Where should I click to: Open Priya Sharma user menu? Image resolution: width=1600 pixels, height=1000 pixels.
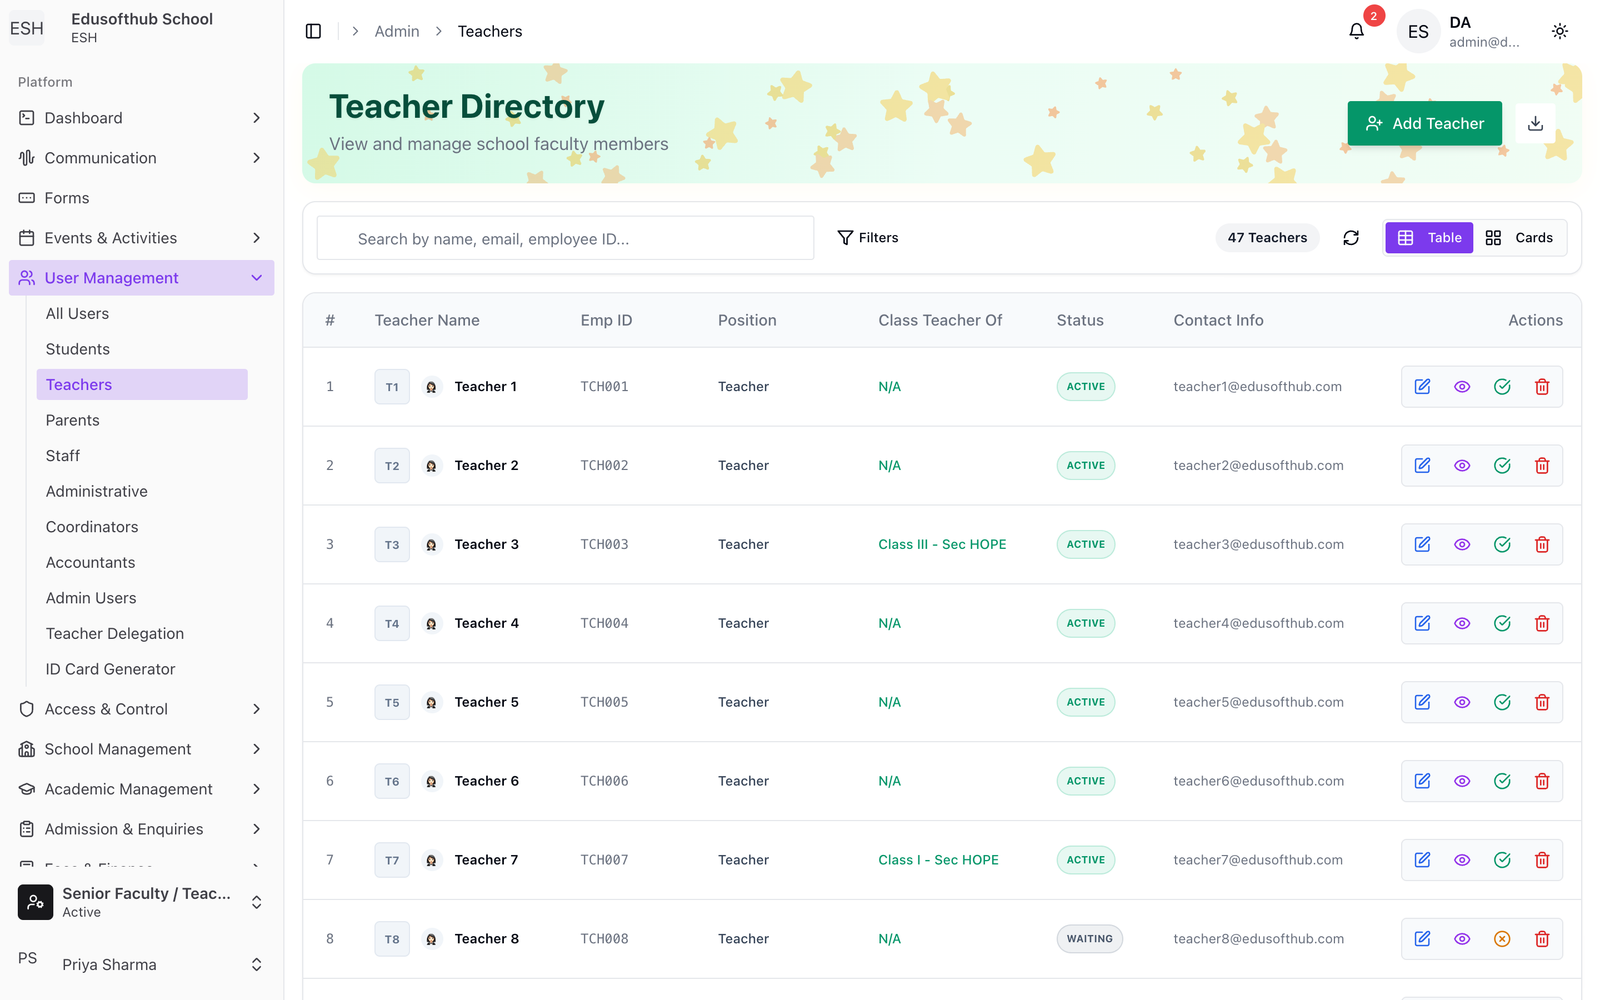(x=141, y=965)
